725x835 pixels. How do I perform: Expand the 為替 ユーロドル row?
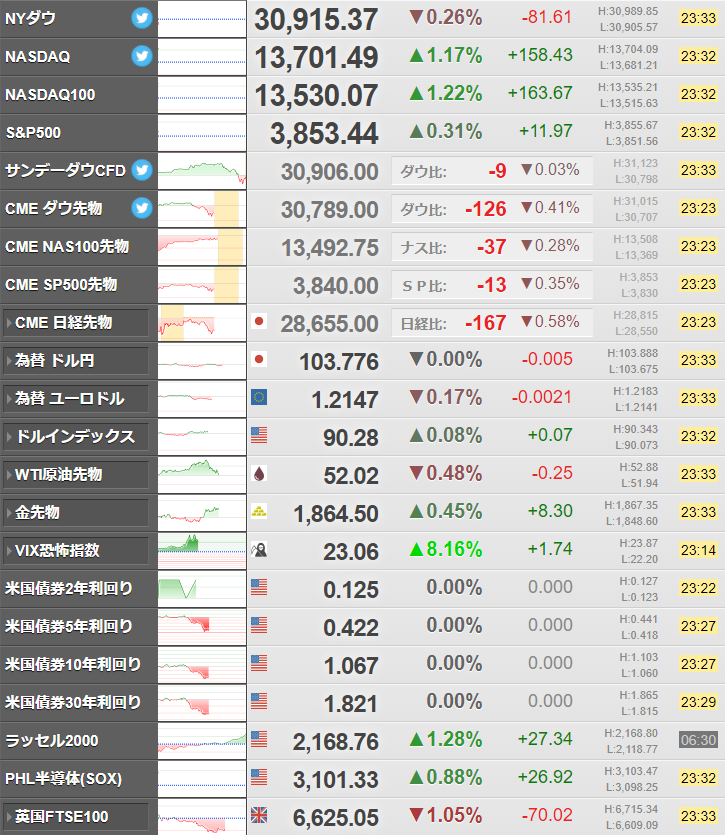coord(76,398)
